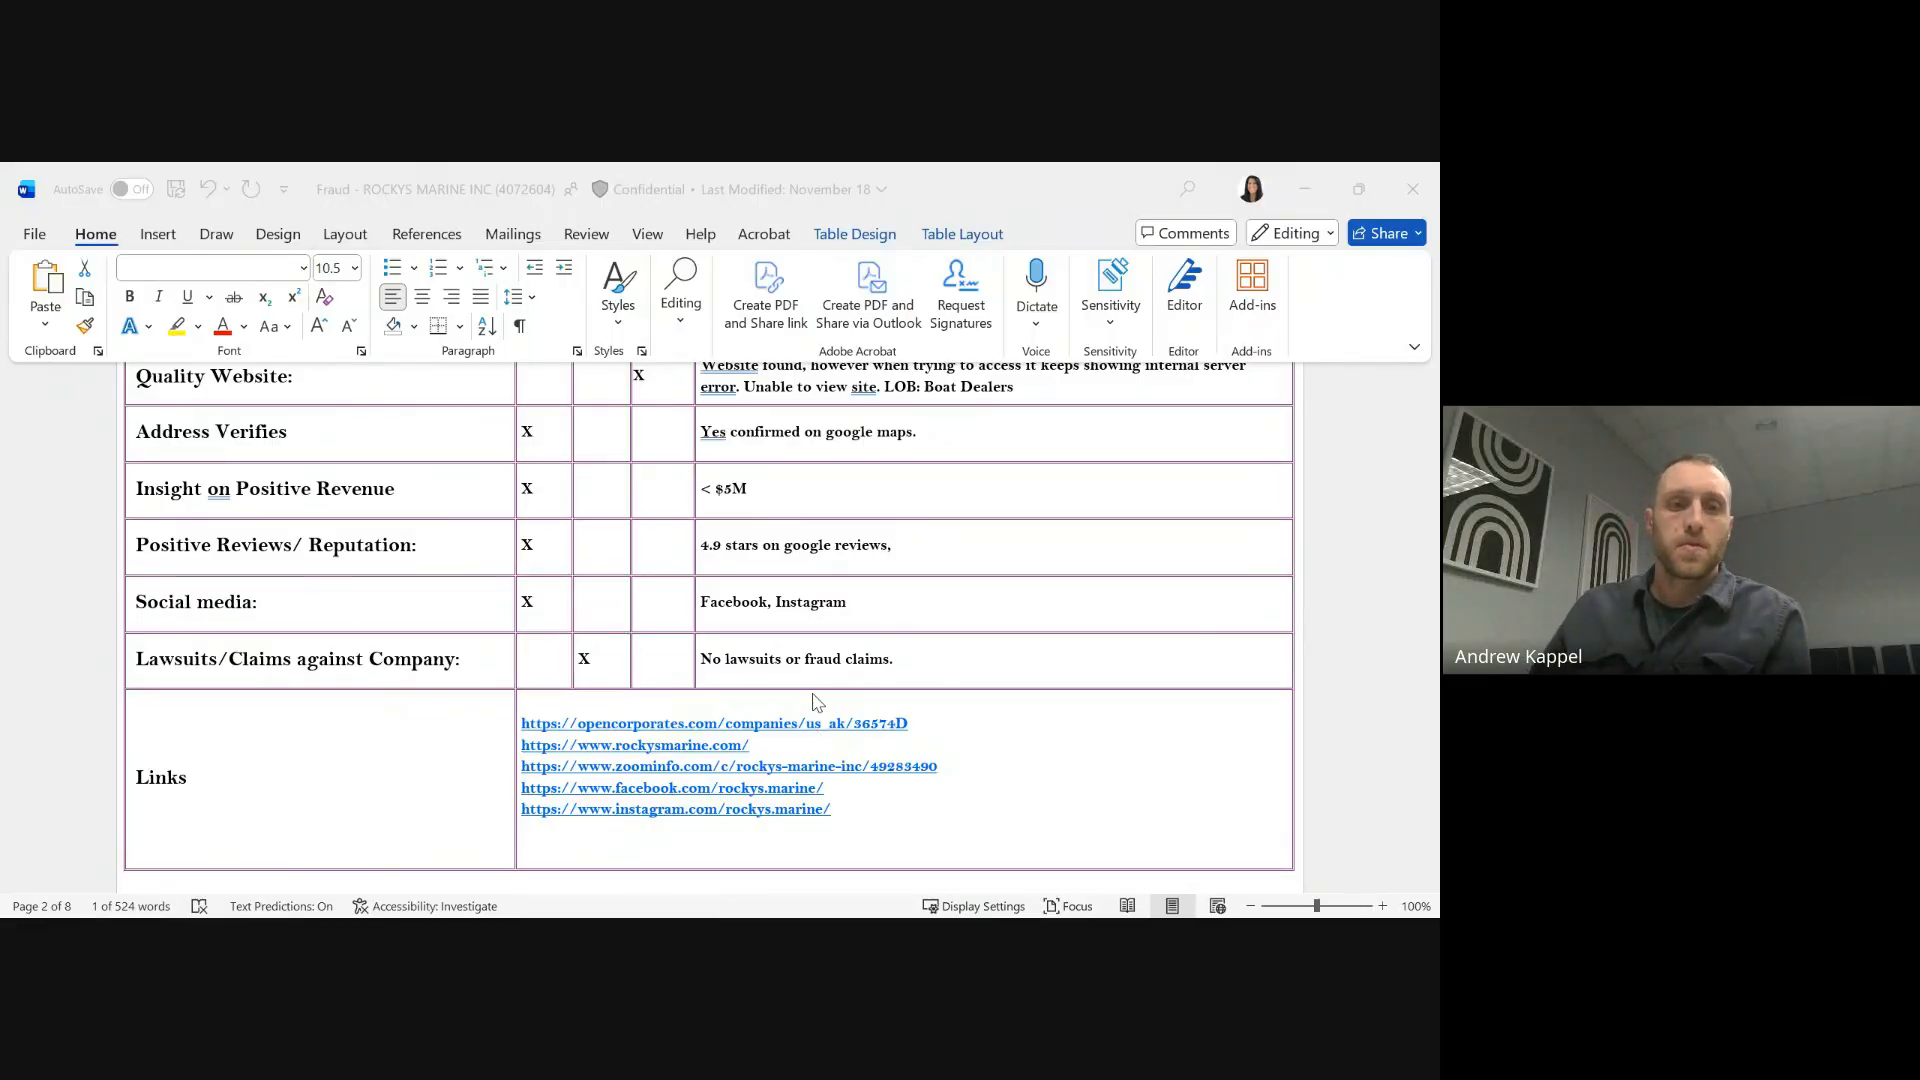Click the Sort A-Z icon
This screenshot has height=1080, width=1920.
pos(487,326)
